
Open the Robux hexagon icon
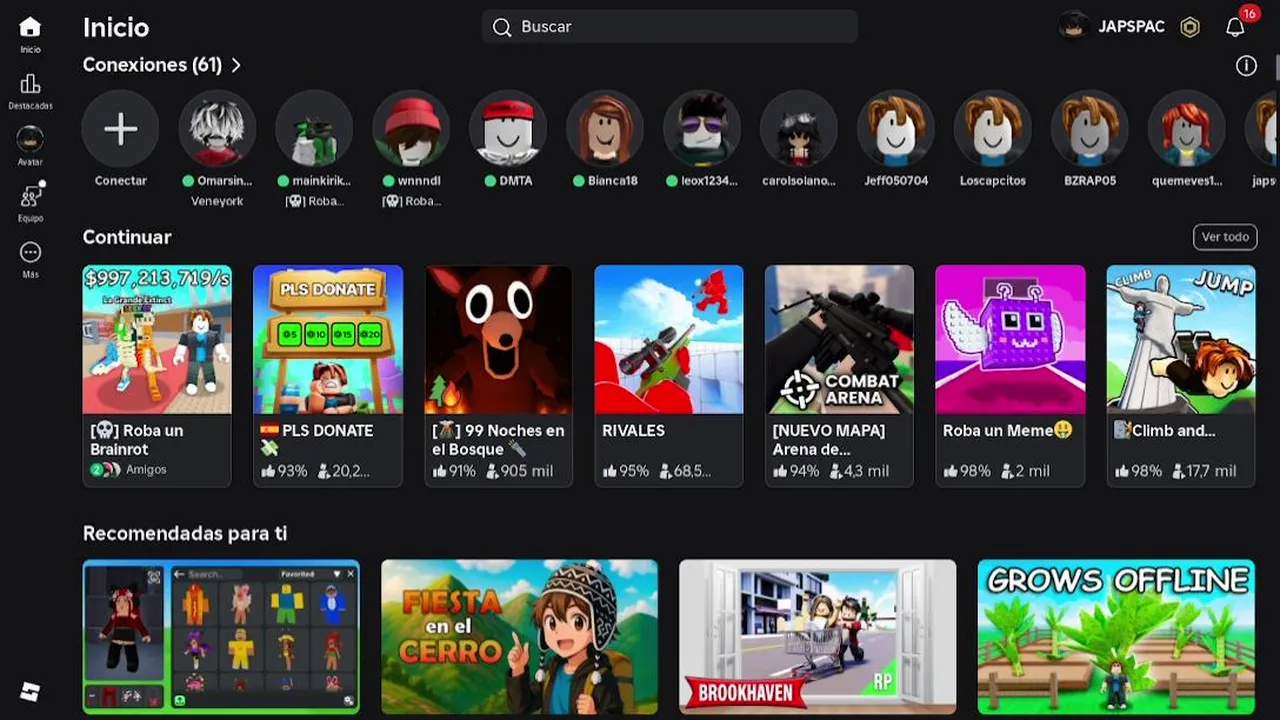1190,27
